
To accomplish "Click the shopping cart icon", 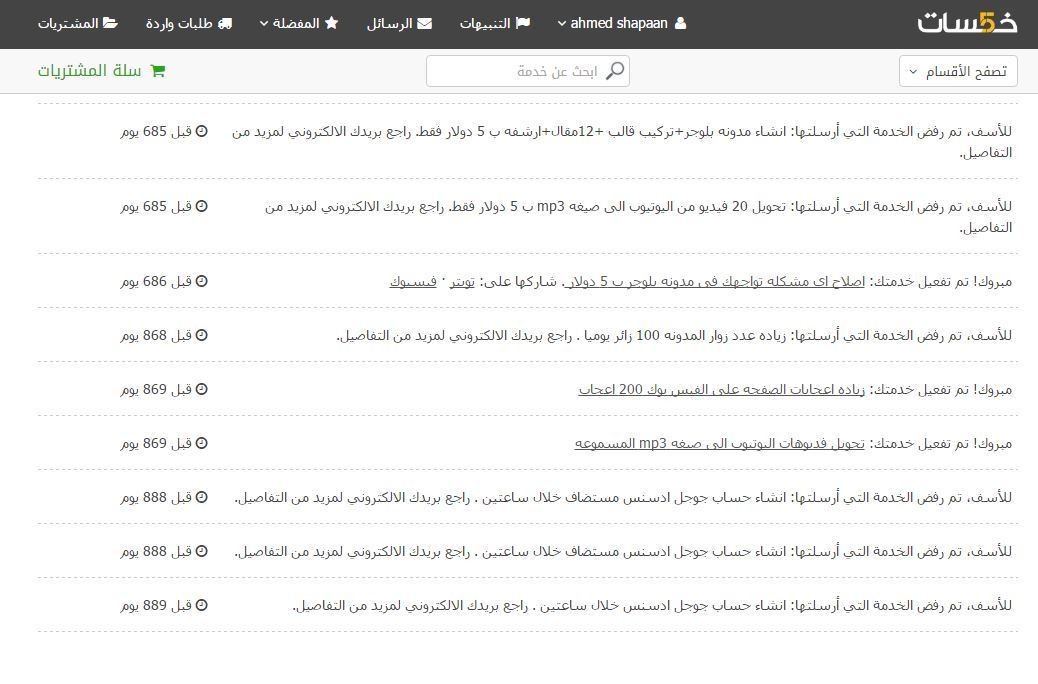I will 158,71.
